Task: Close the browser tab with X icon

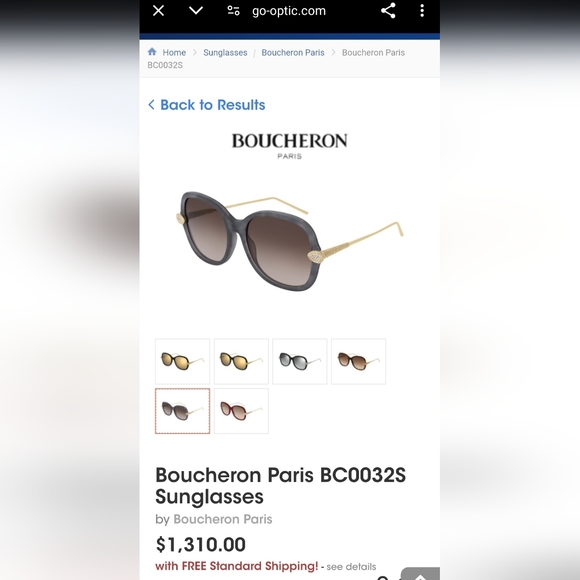Action: point(158,11)
